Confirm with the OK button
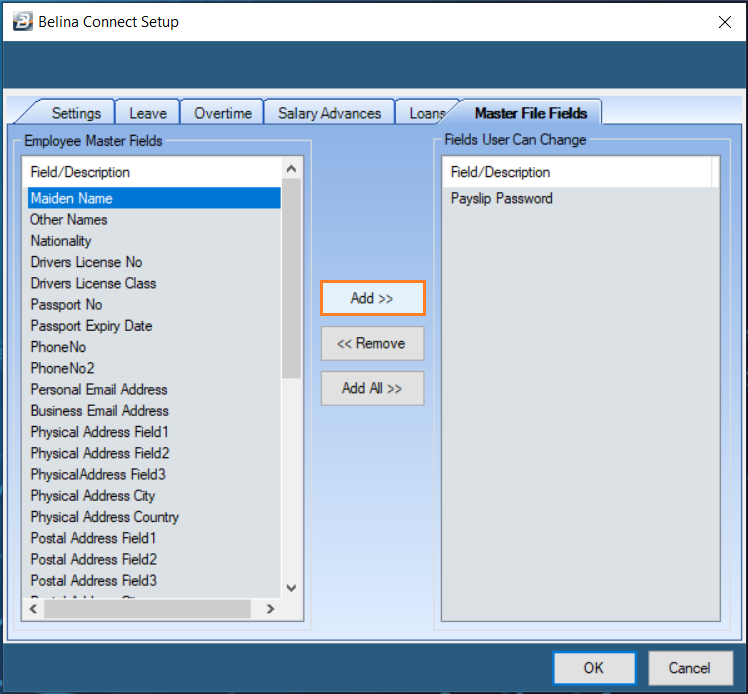Image resolution: width=748 pixels, height=694 pixels. pyautogui.click(x=594, y=668)
